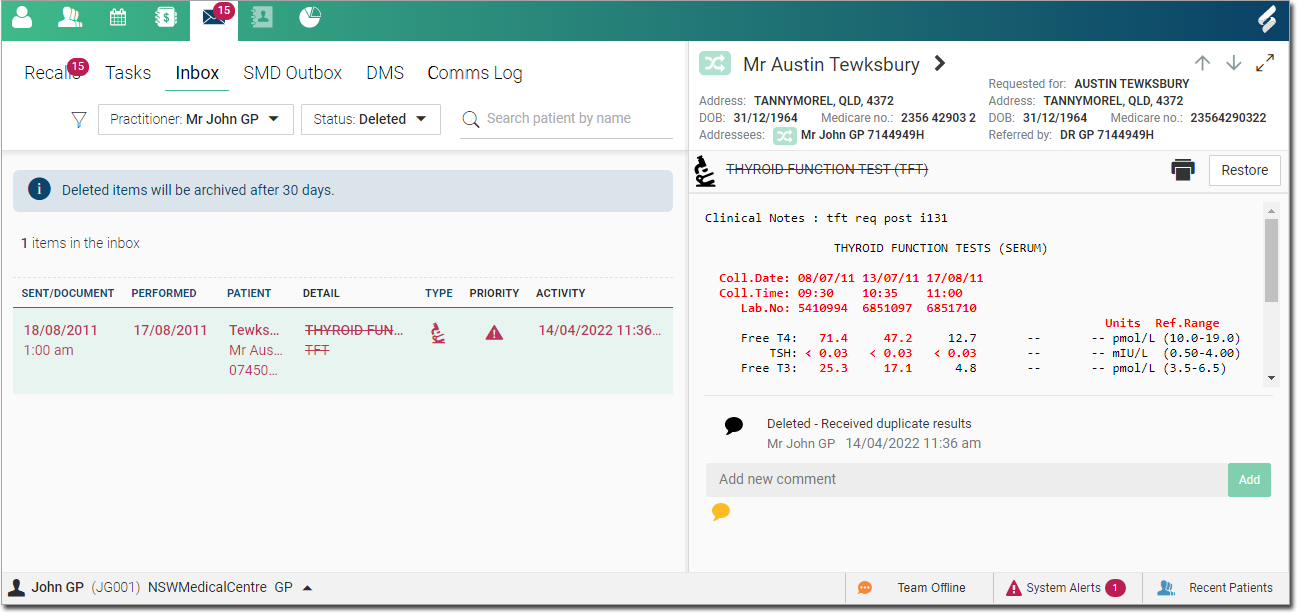The image size is (1298, 614).
Task: Click the search magnifier icon
Action: (x=471, y=120)
